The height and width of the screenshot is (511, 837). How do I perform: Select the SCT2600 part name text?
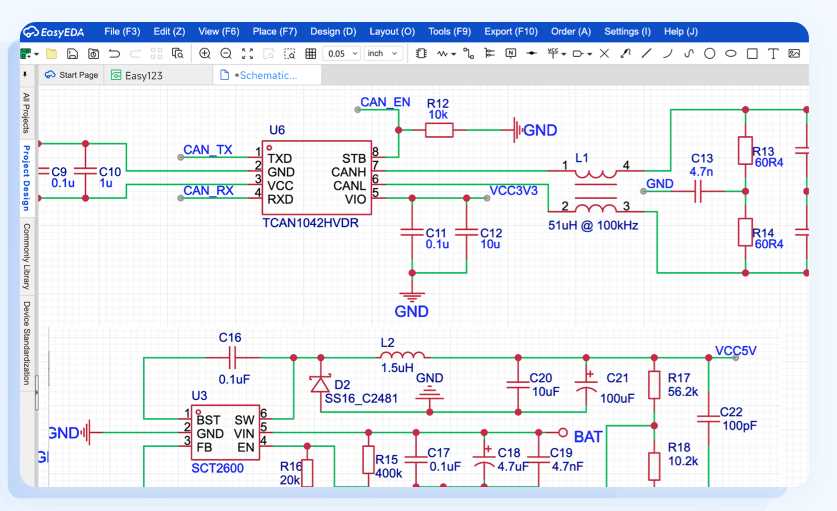[217, 468]
